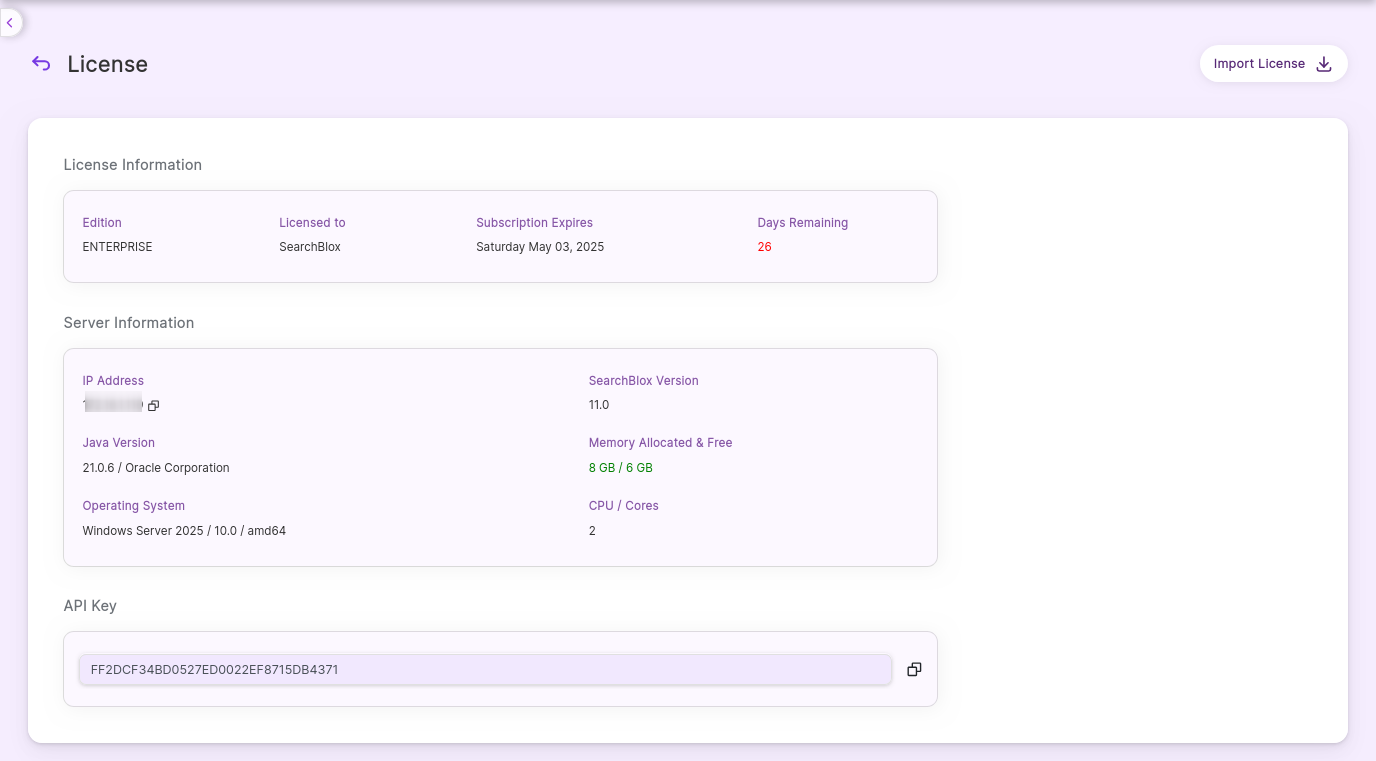Click the 'Edition' label
This screenshot has width=1376, height=761.
(x=102, y=223)
